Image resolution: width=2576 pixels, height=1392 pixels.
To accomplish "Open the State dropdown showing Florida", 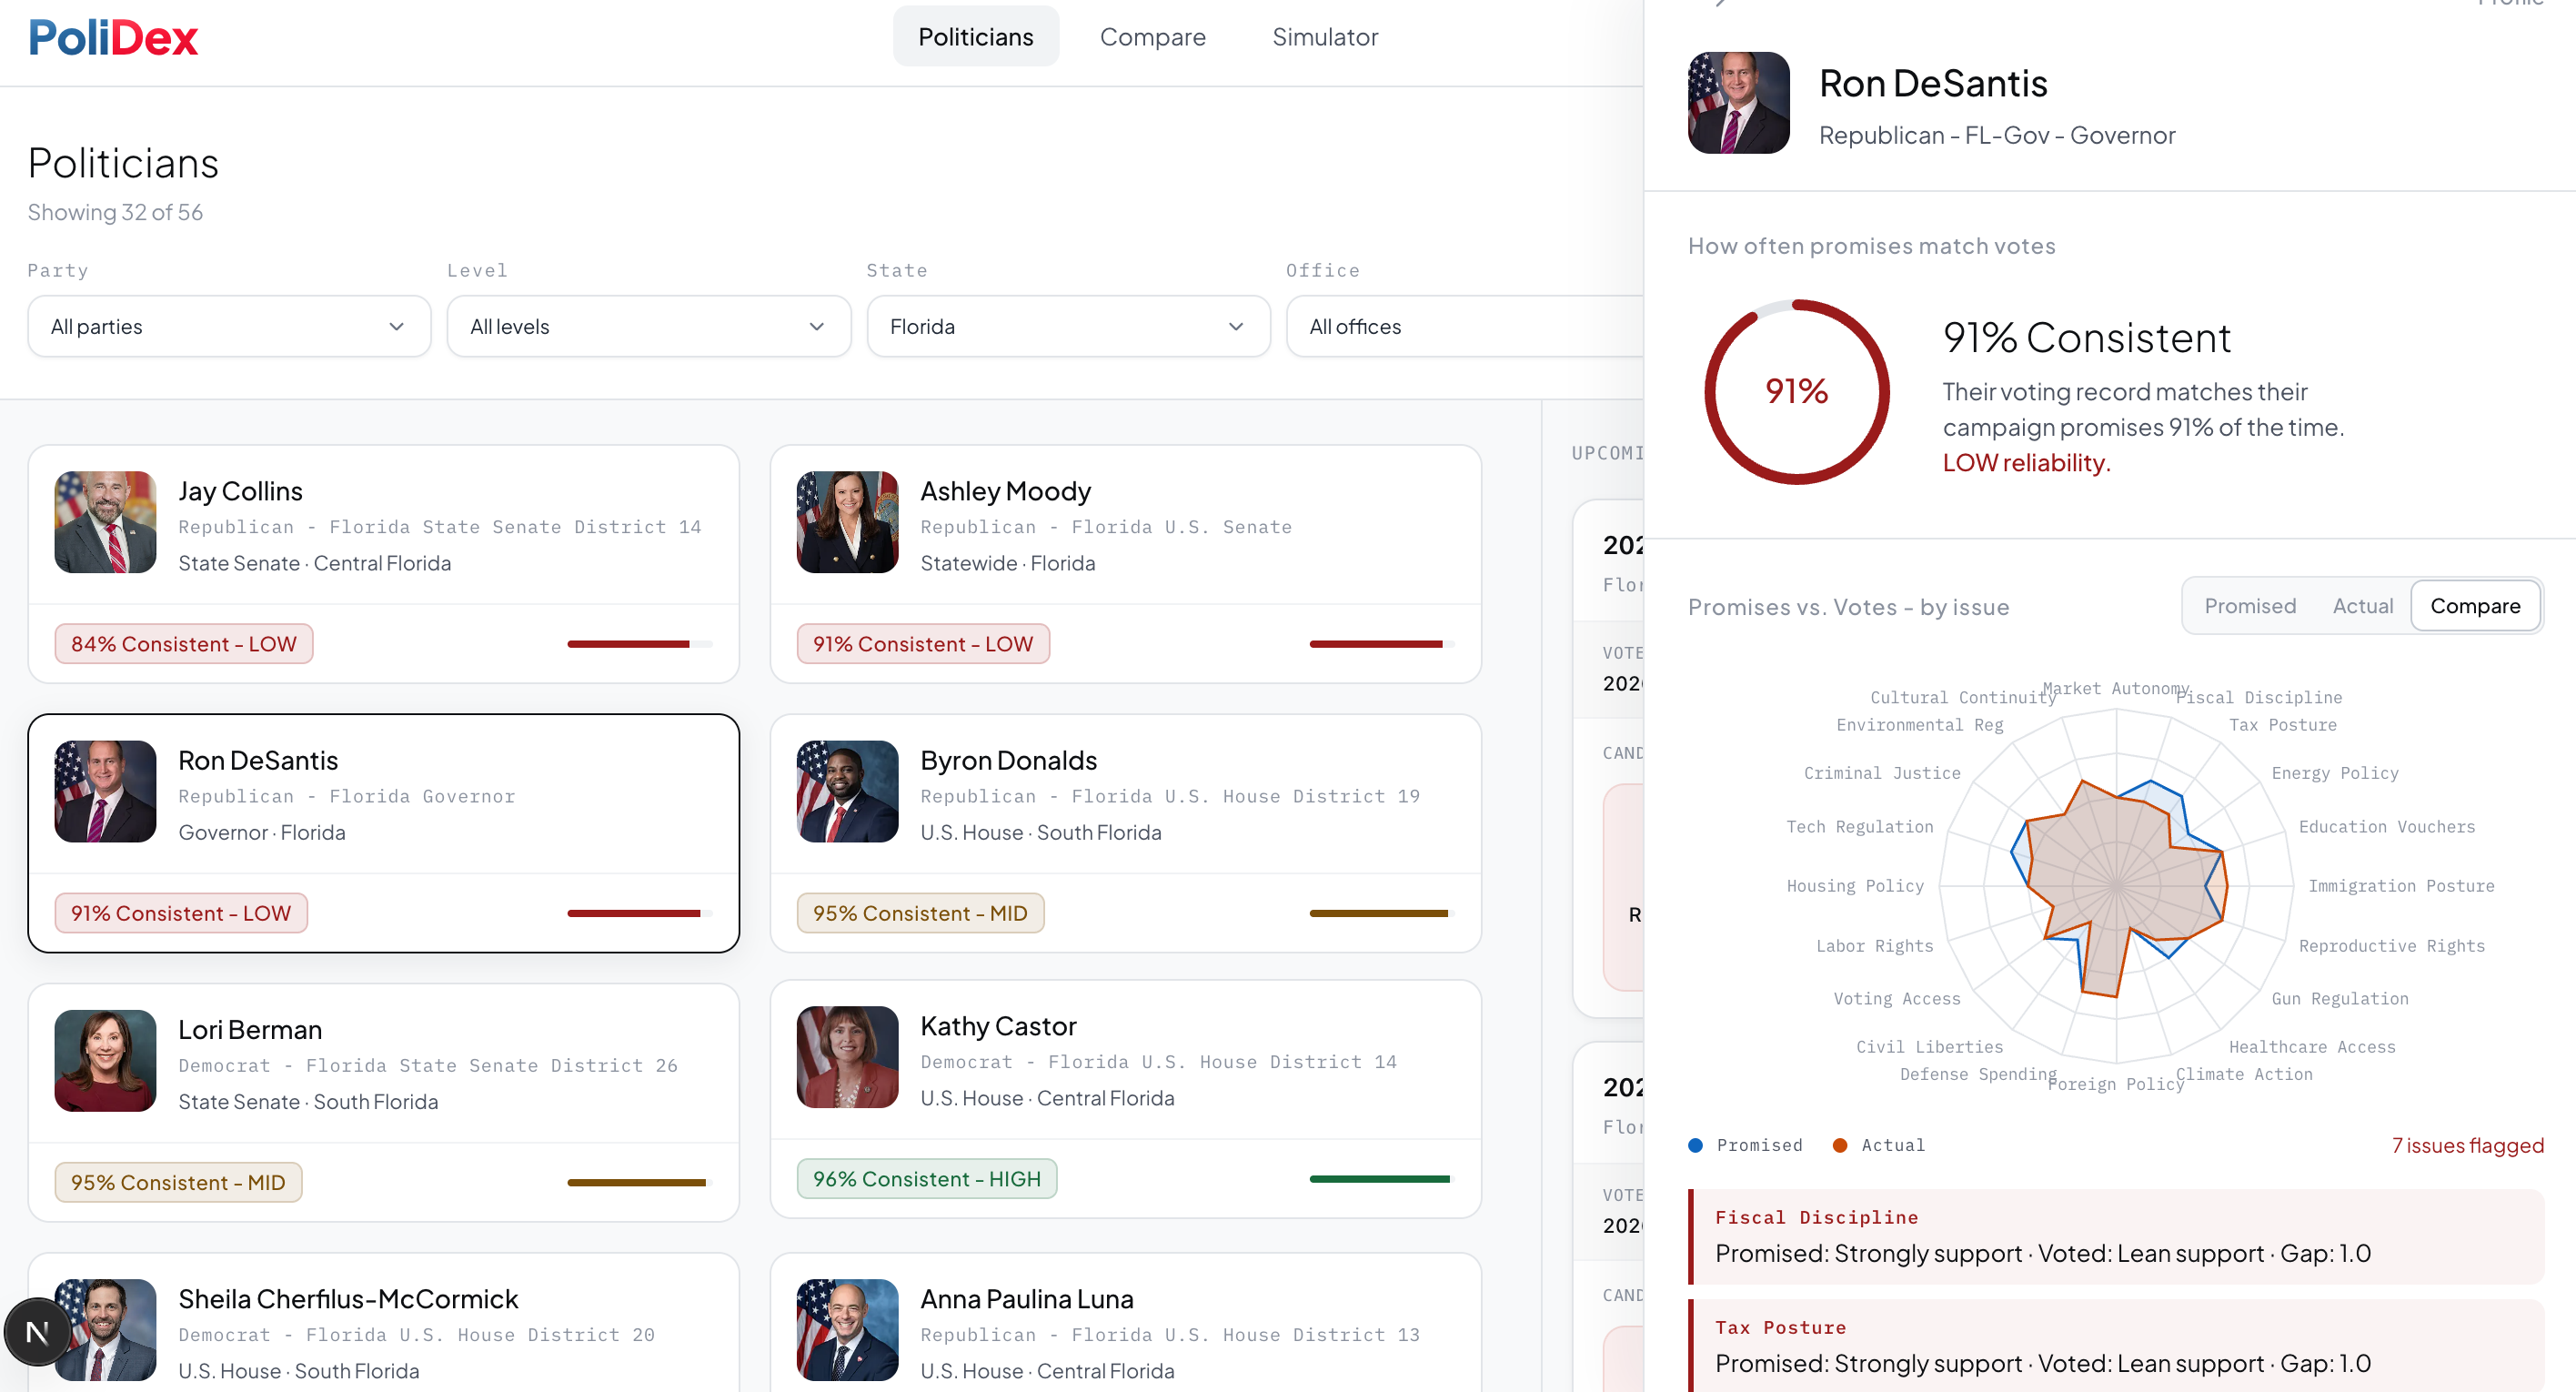I will tap(1067, 327).
